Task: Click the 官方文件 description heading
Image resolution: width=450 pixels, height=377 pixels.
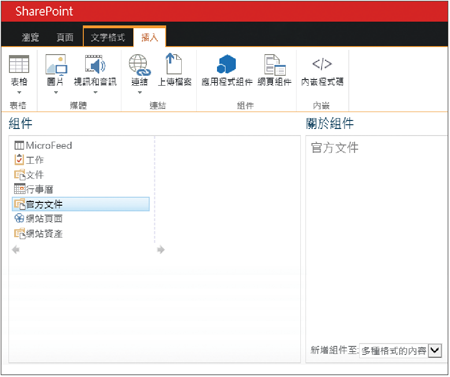Action: (x=334, y=148)
